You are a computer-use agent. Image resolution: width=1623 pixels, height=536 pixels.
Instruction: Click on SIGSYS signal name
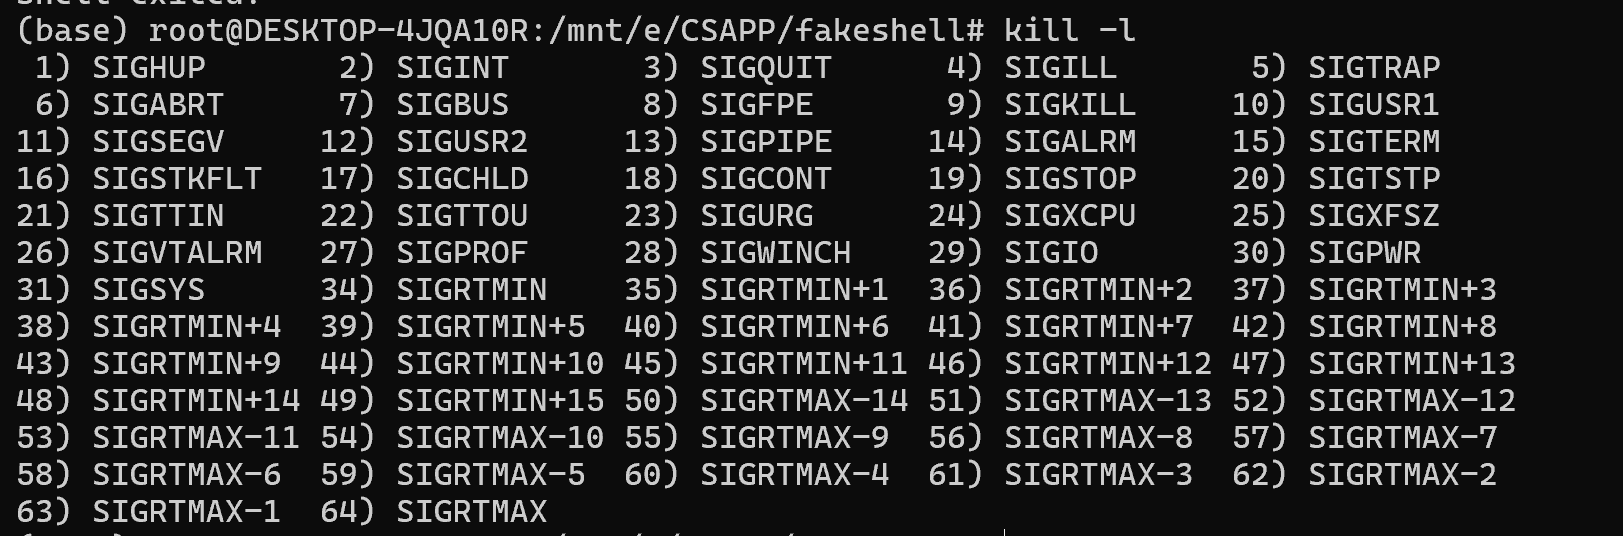[148, 289]
